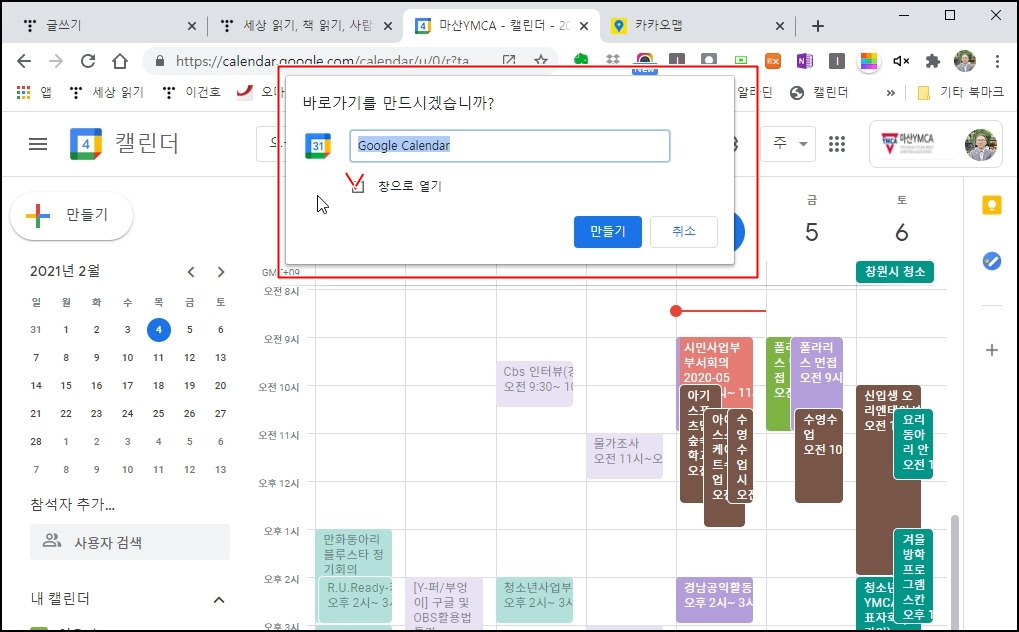Toggle the 창으로 열기 checkbox
The height and width of the screenshot is (632, 1019).
pyautogui.click(x=357, y=187)
